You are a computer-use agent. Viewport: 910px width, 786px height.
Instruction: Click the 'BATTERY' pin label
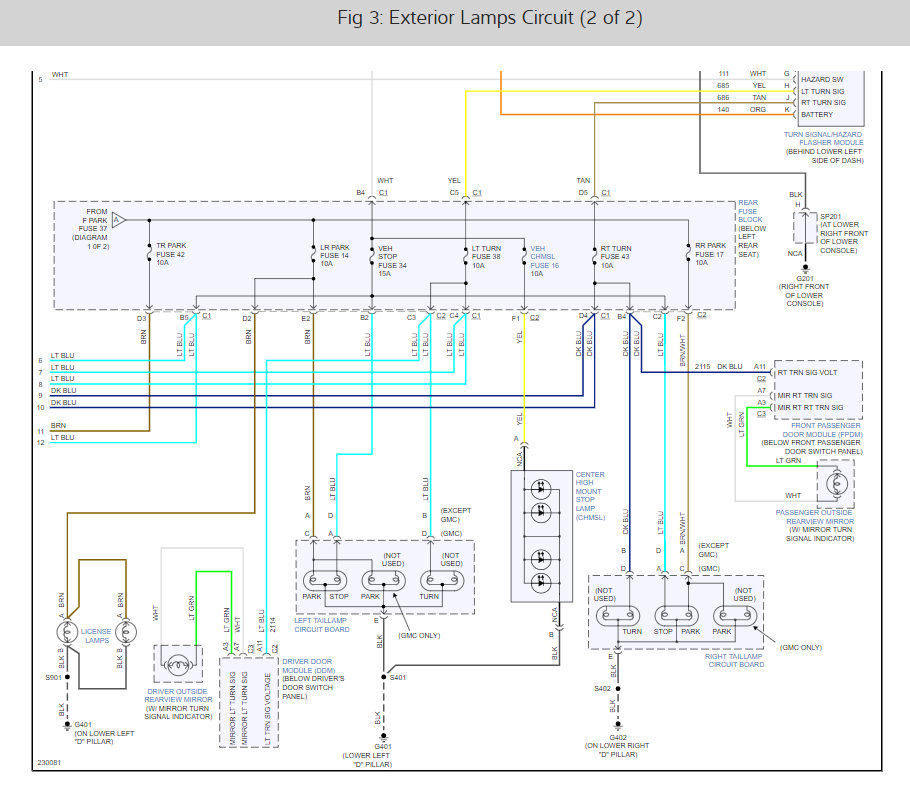click(x=817, y=115)
